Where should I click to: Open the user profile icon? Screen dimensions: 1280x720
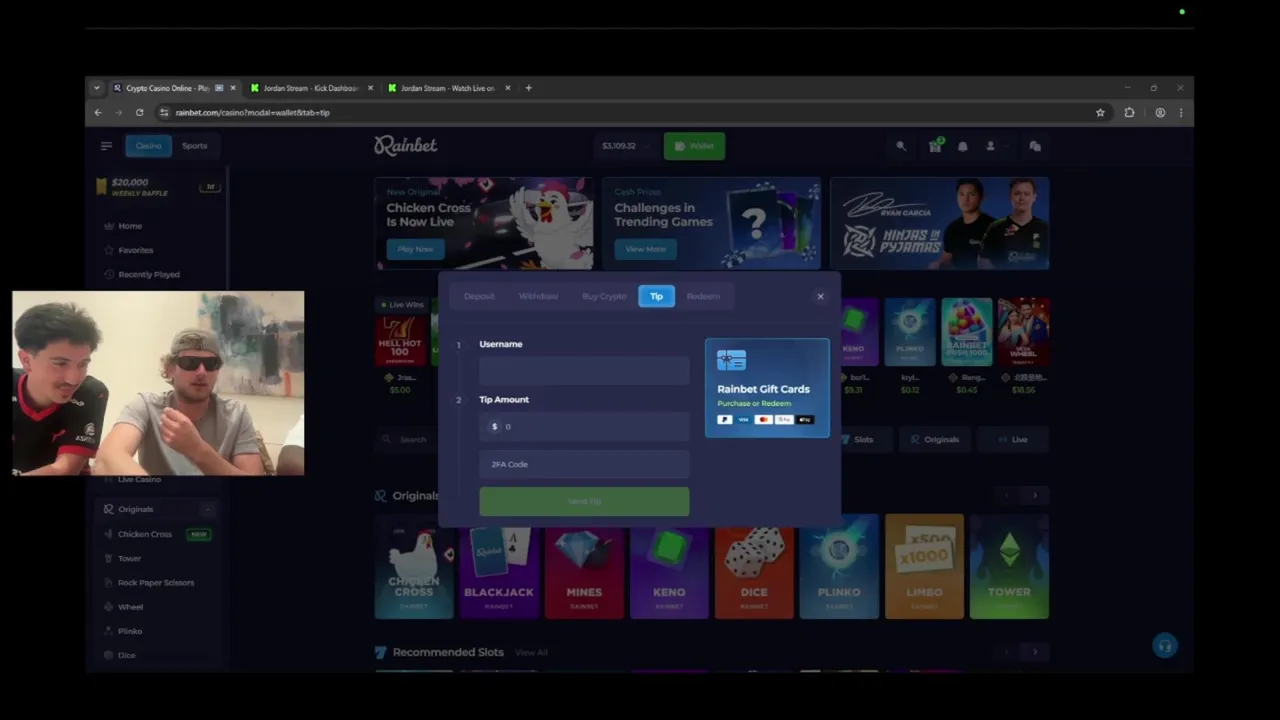(991, 146)
